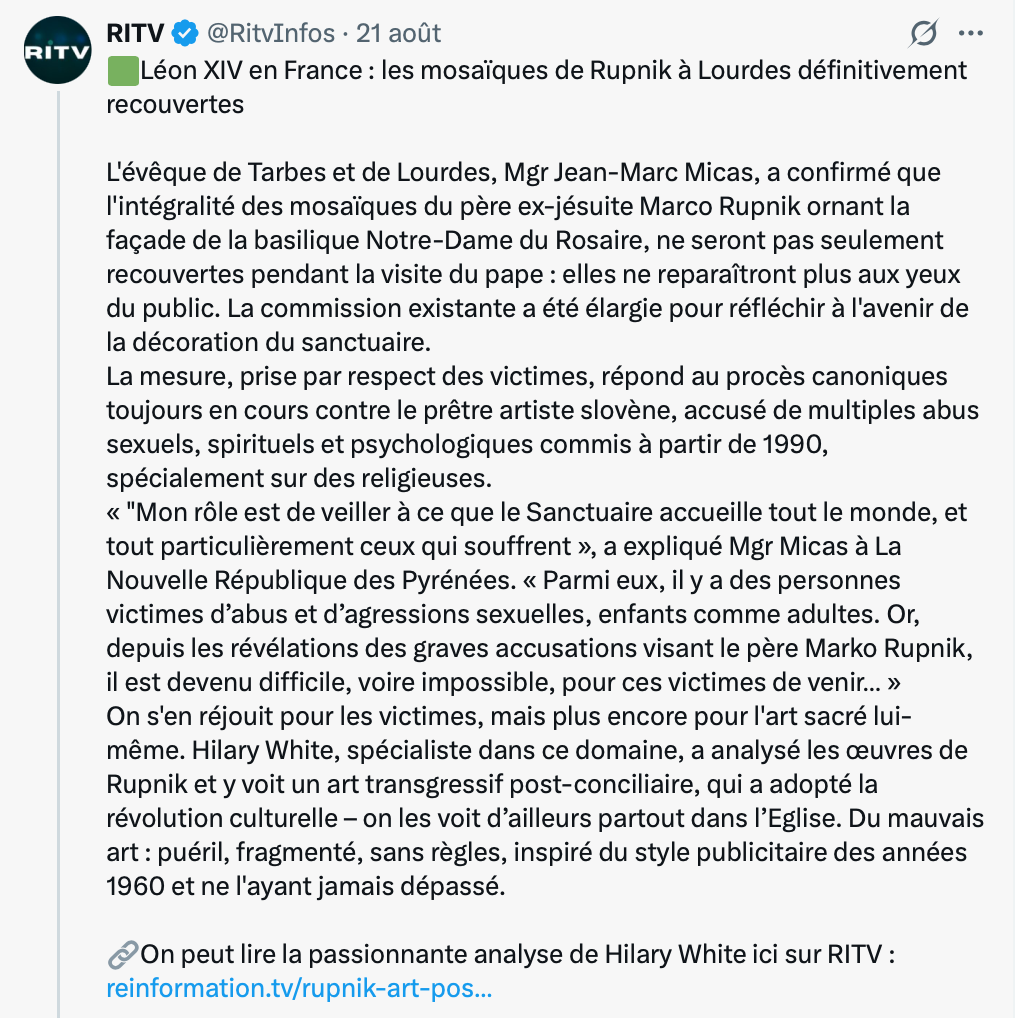Open Grok explain icon on this post
The image size is (1016, 1018).
pos(923,33)
